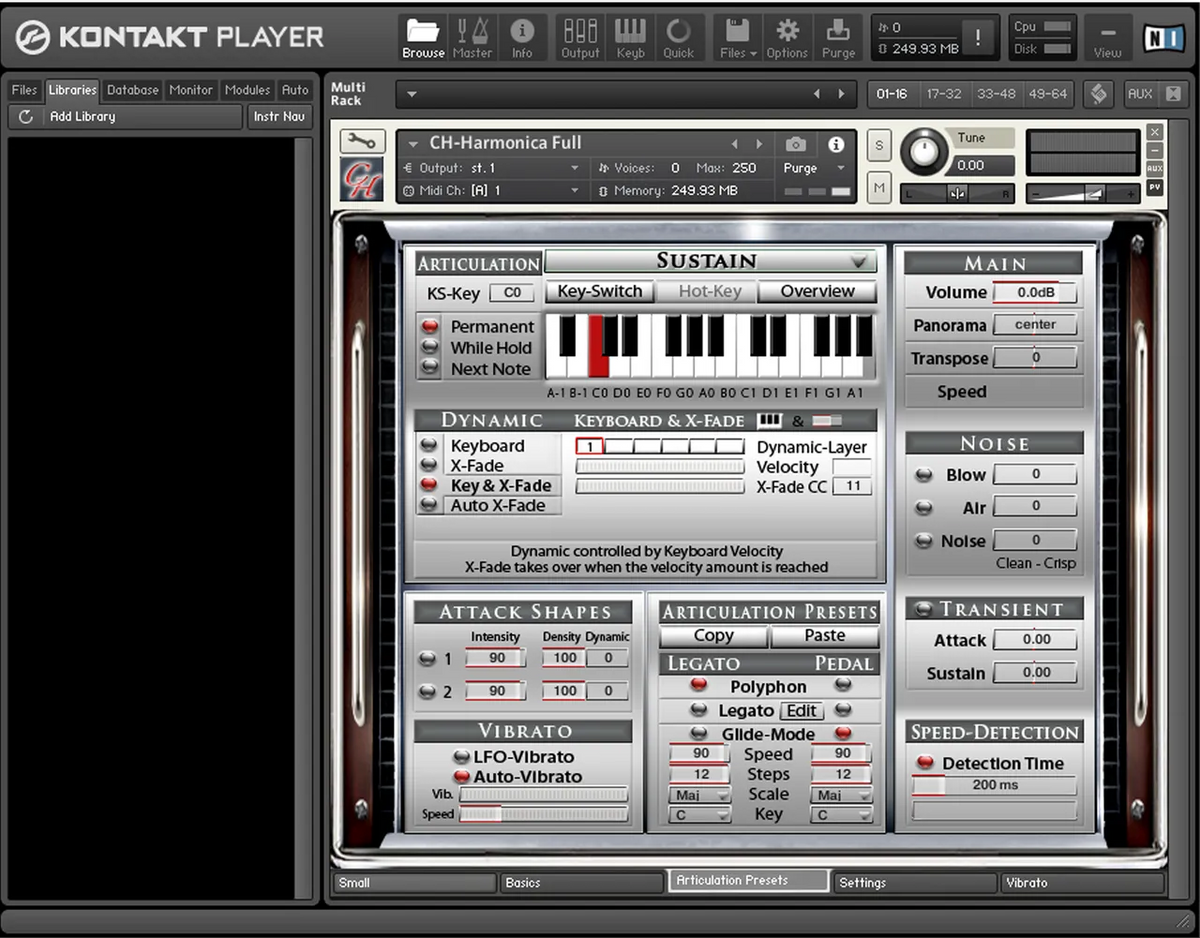The image size is (1200, 938).
Task: Enable the Auto X-Fade dynamic mode
Action: point(430,505)
